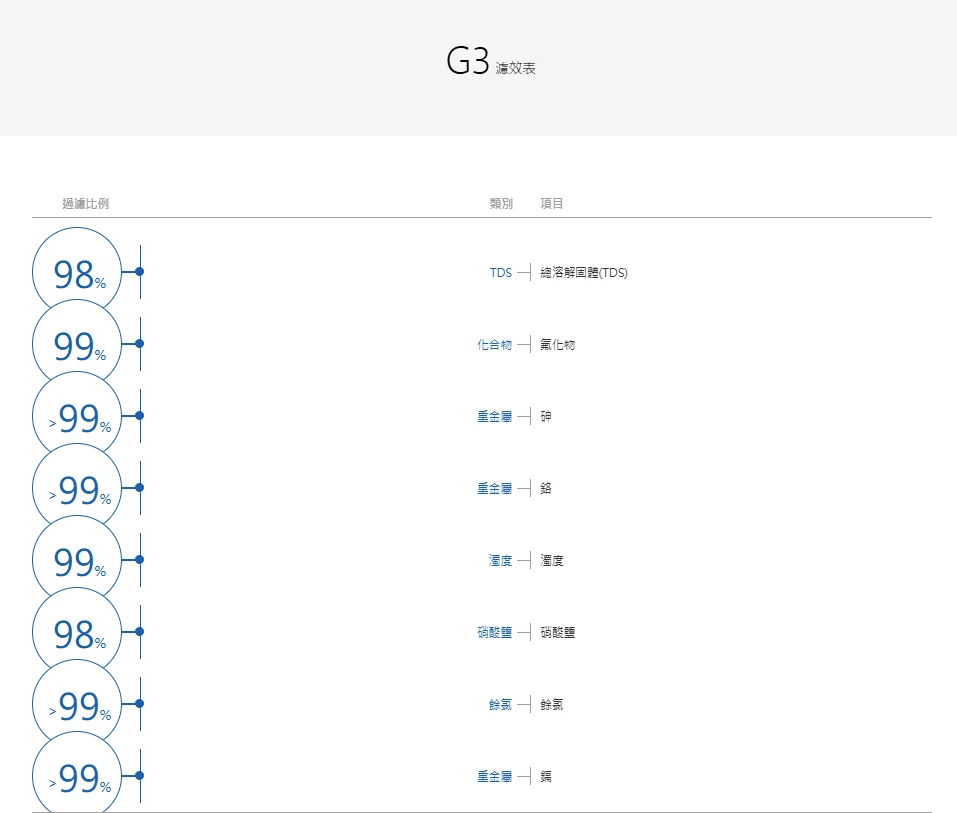
Task: Click the 鉻 item text
Action: coord(546,488)
